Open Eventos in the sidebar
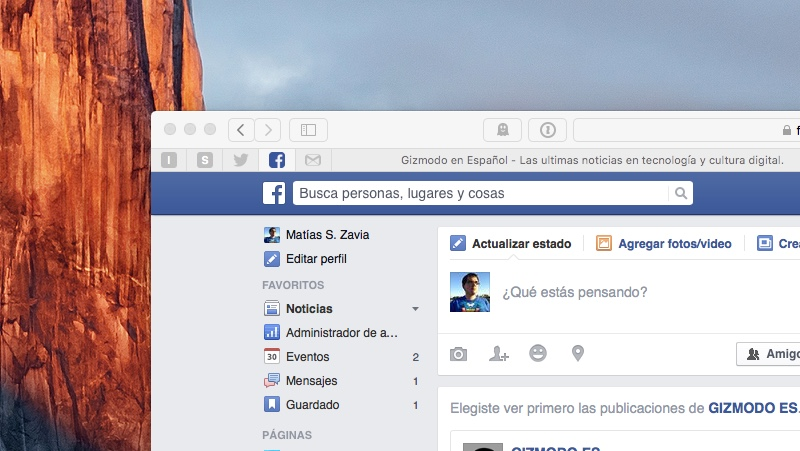This screenshot has height=451, width=800. 307,357
